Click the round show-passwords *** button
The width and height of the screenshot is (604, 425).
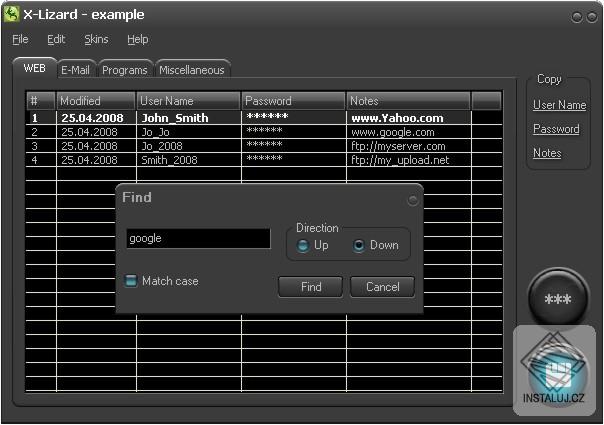pyautogui.click(x=558, y=297)
